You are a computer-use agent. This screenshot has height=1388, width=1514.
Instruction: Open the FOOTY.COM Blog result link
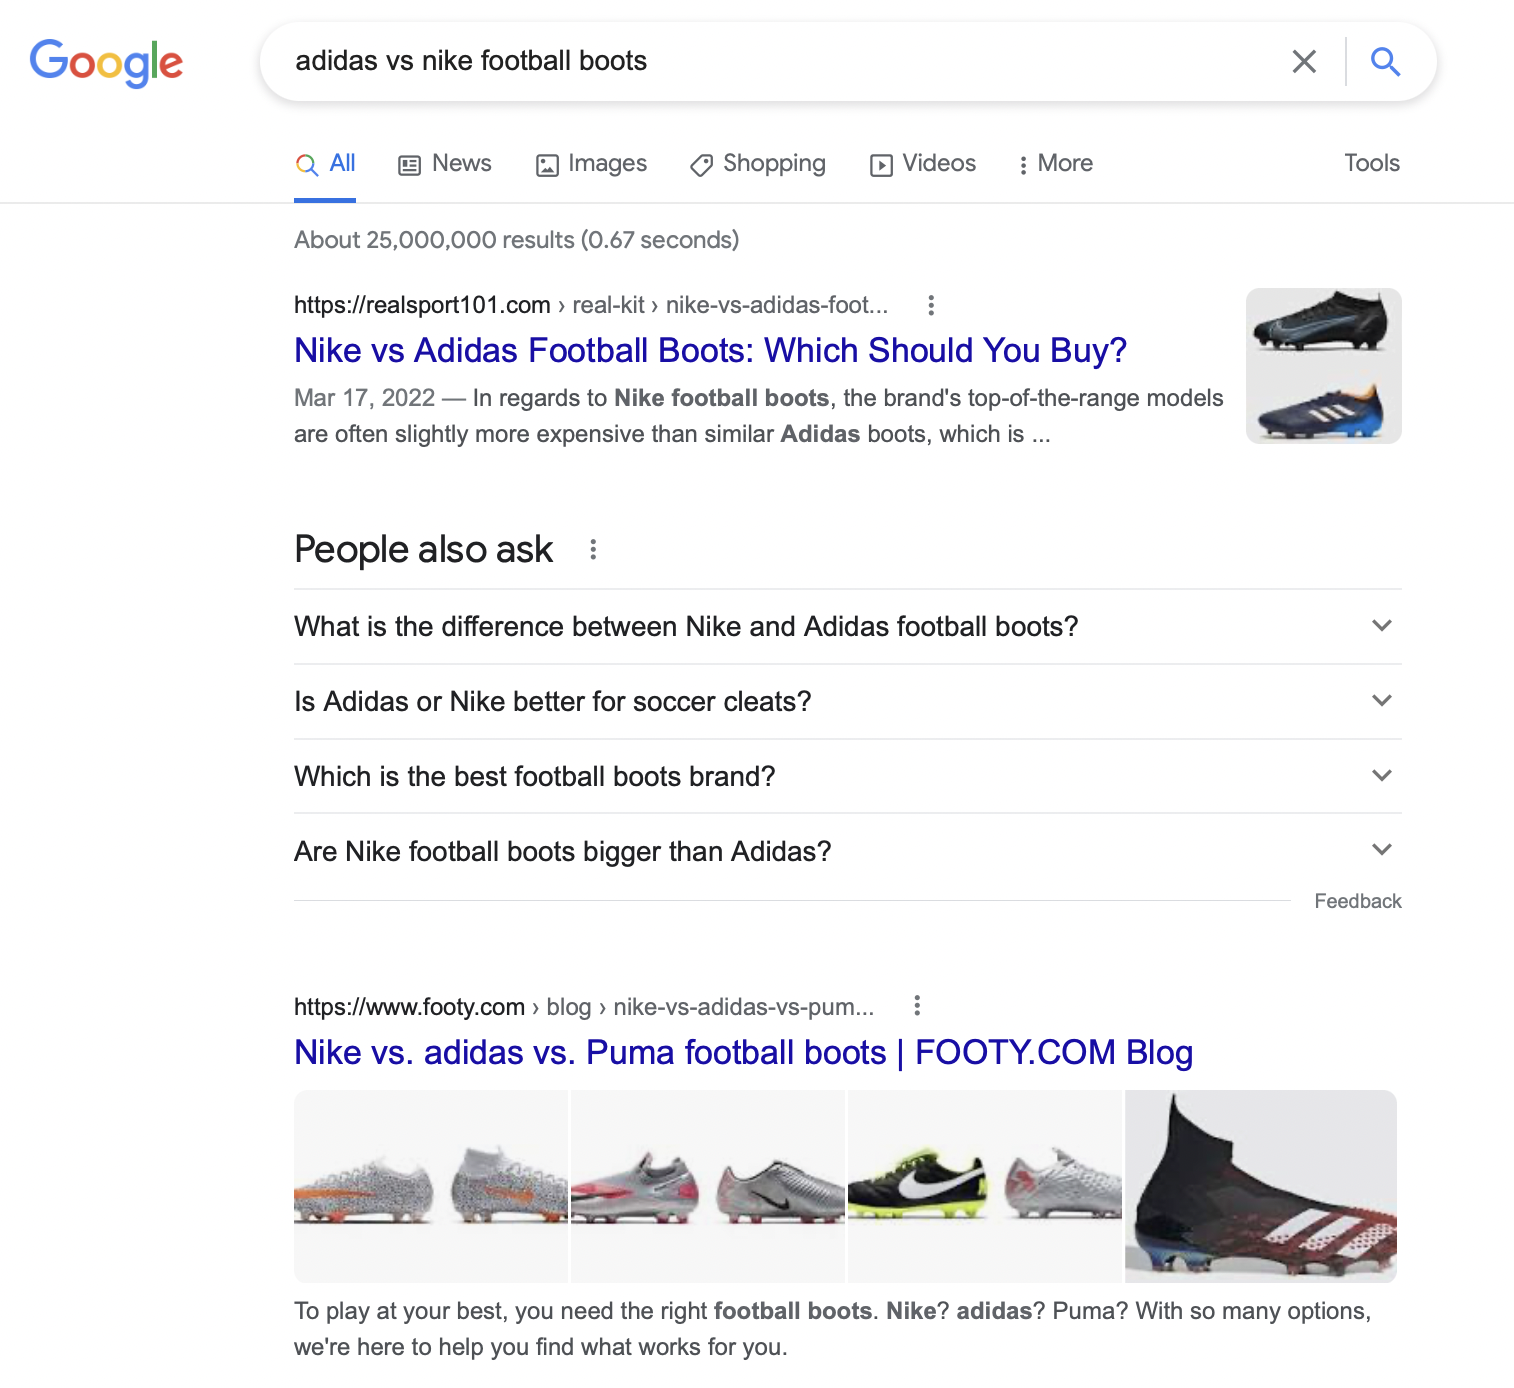[743, 1052]
